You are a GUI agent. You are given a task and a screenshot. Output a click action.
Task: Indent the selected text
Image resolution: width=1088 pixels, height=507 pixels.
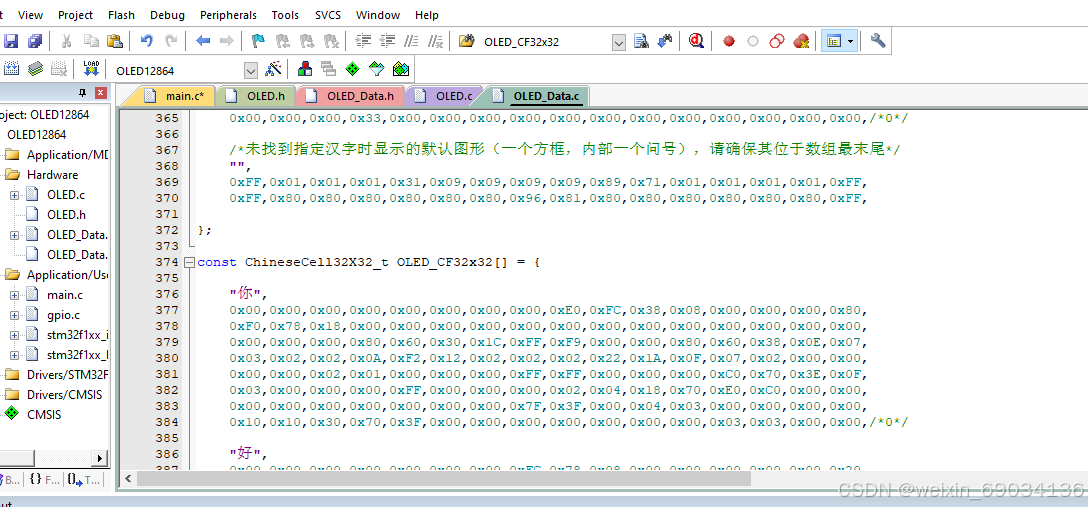point(363,42)
